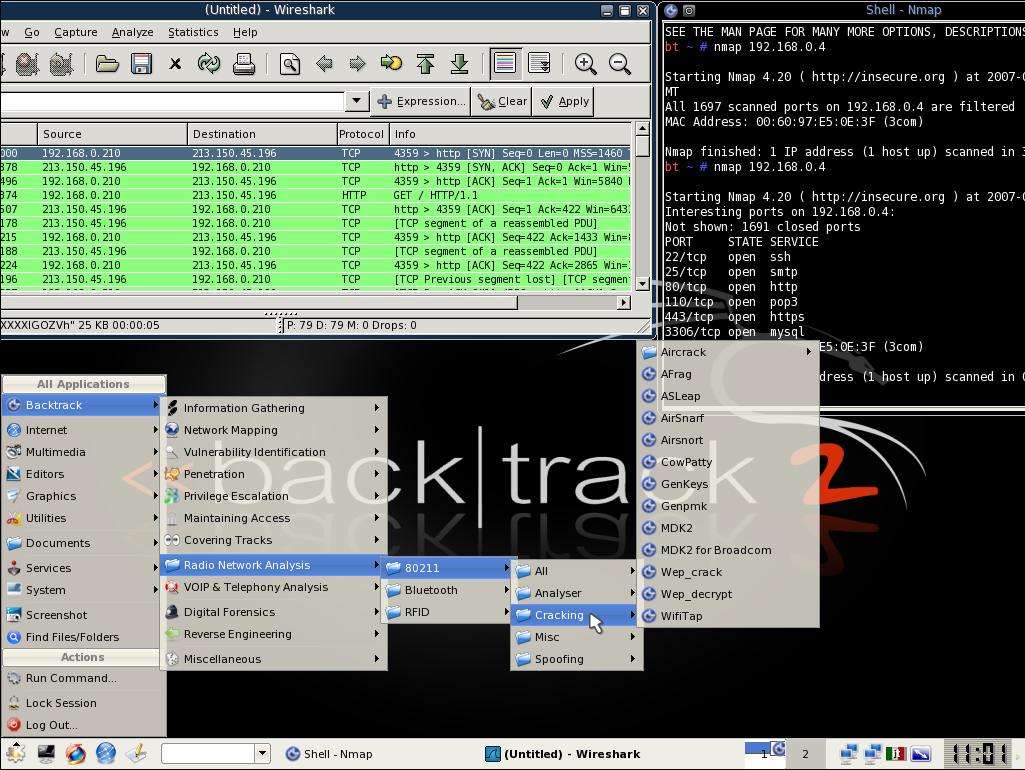Choose Lock Session in the K menu
Screen dimensions: 1025x770
(x=84, y=703)
